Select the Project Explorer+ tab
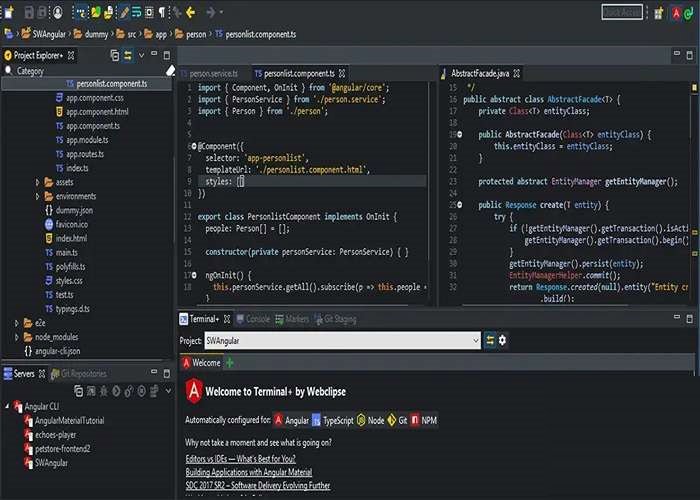 pyautogui.click(x=38, y=55)
